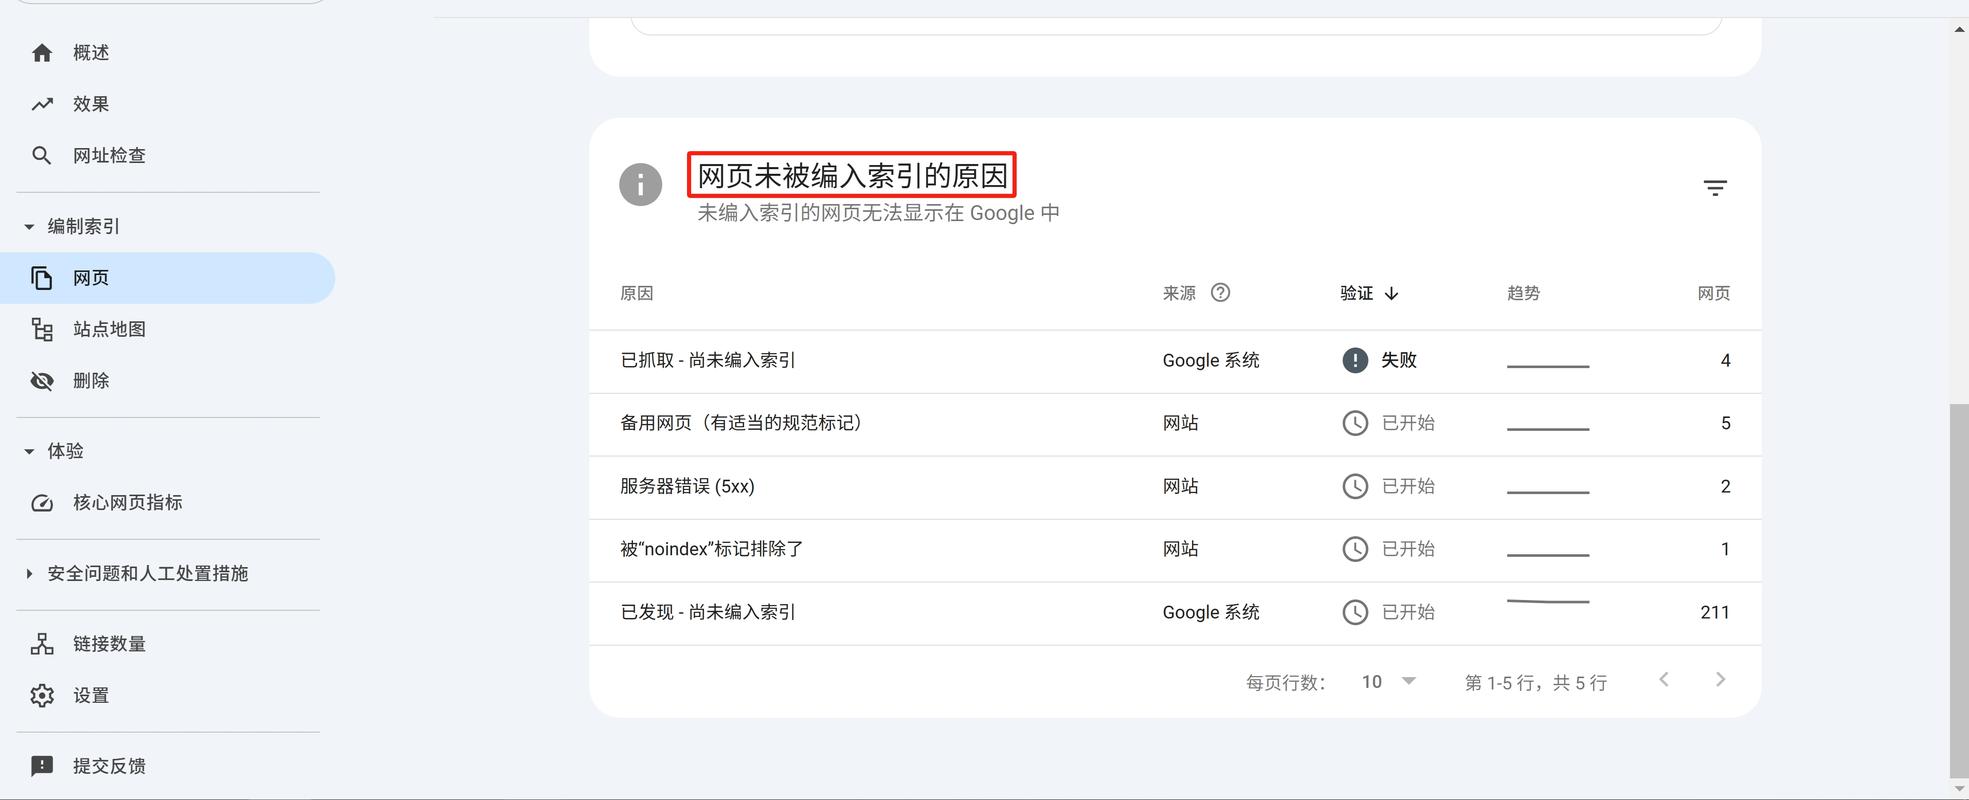Image resolution: width=1969 pixels, height=800 pixels.
Task: Select the 核心网页指标 Core Web Vitals icon
Action: [42, 503]
